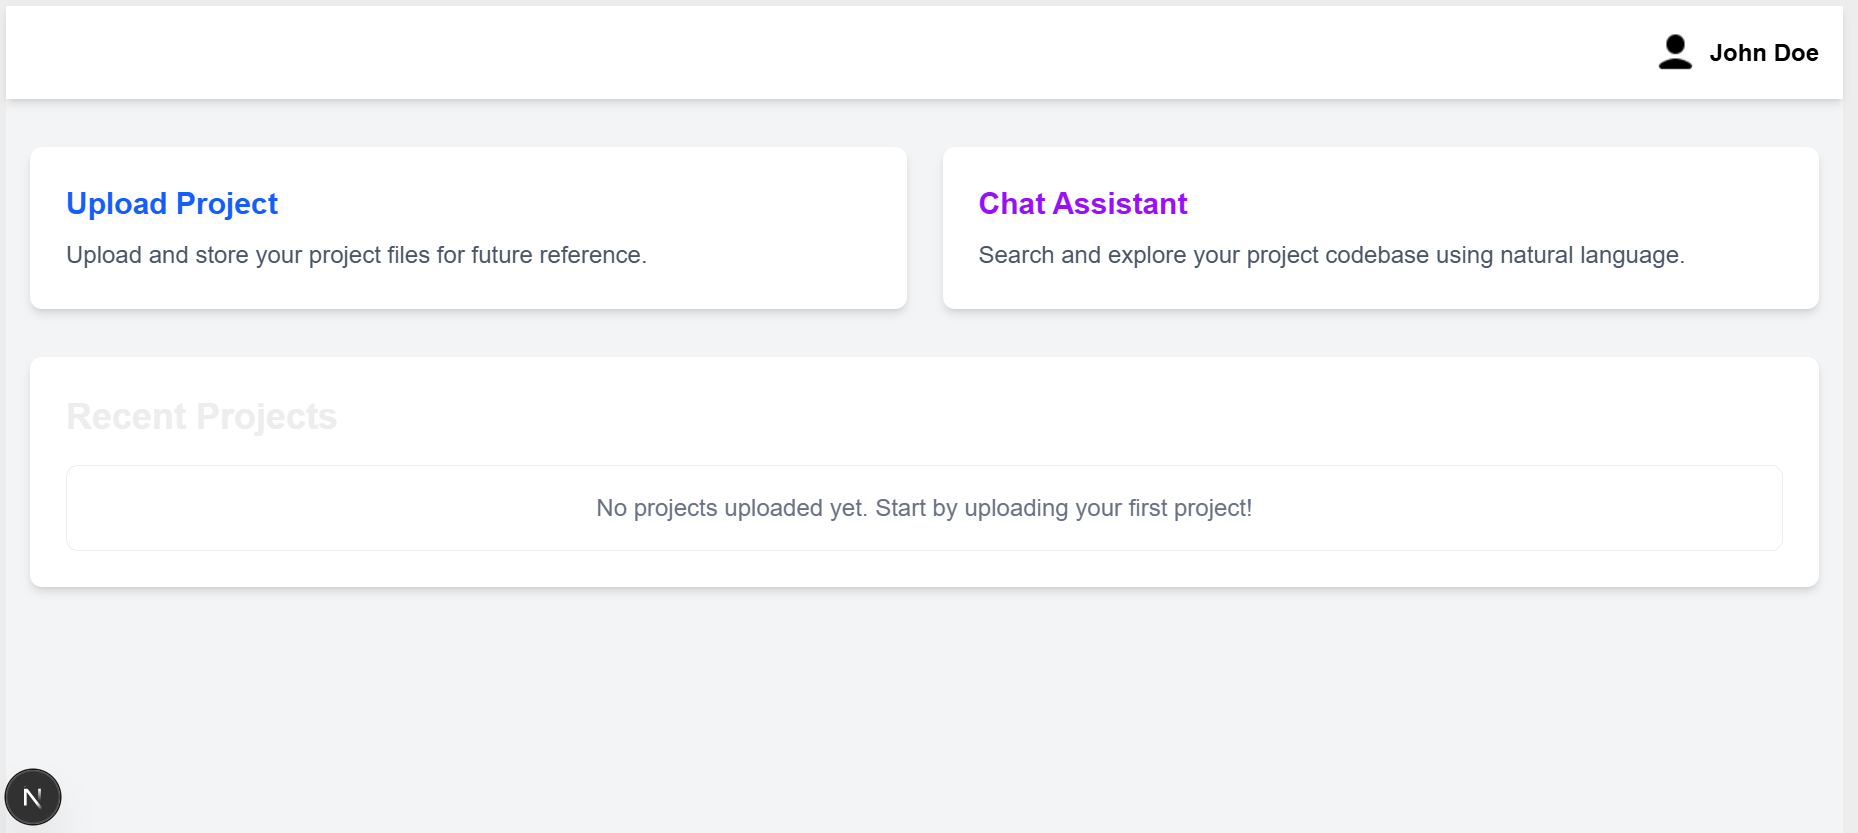Click "Upload and store" in the Upload card
This screenshot has width=1858, height=833.
pyautogui.click(x=146, y=256)
